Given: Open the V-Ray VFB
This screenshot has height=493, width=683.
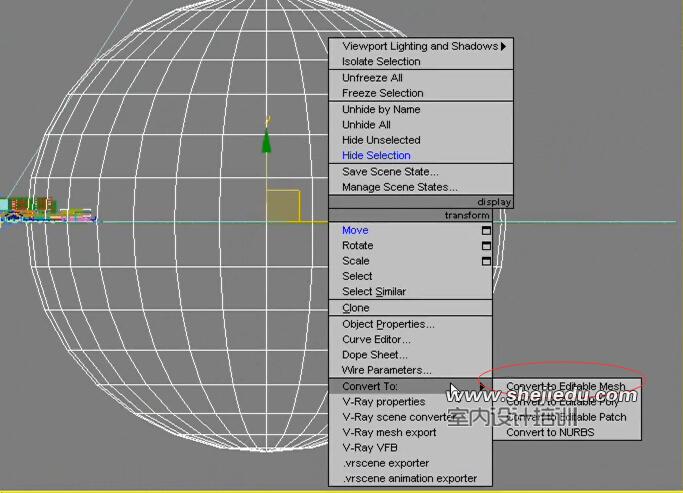Looking at the screenshot, I should (410, 447).
